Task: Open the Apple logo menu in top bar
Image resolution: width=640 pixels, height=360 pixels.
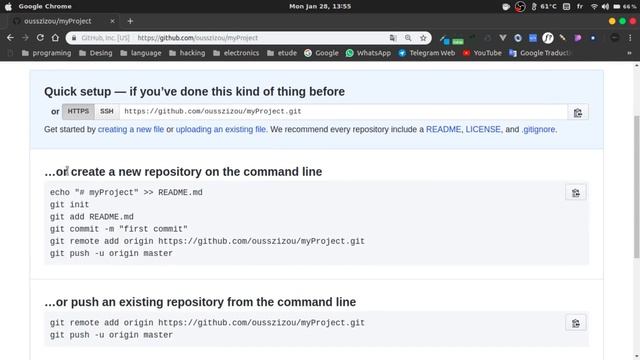Action: [x=8, y=7]
